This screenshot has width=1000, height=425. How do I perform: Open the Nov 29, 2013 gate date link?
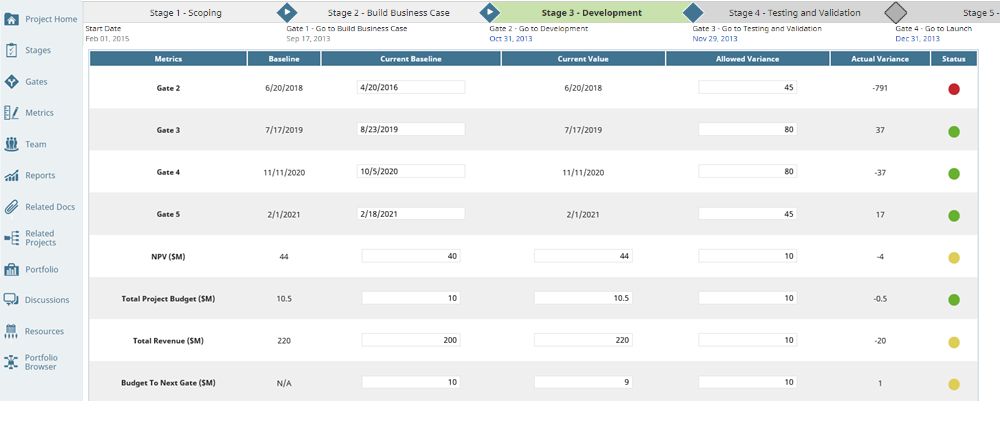(715, 39)
